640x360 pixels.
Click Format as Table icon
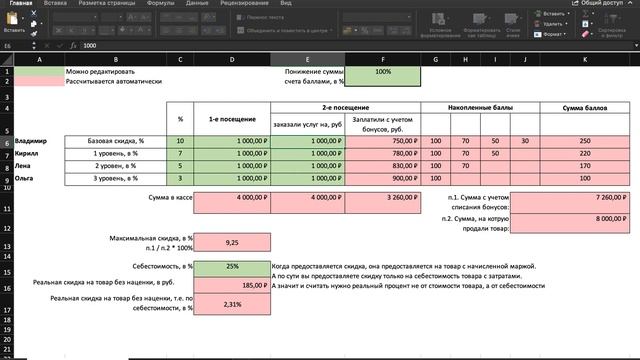pos(480,19)
